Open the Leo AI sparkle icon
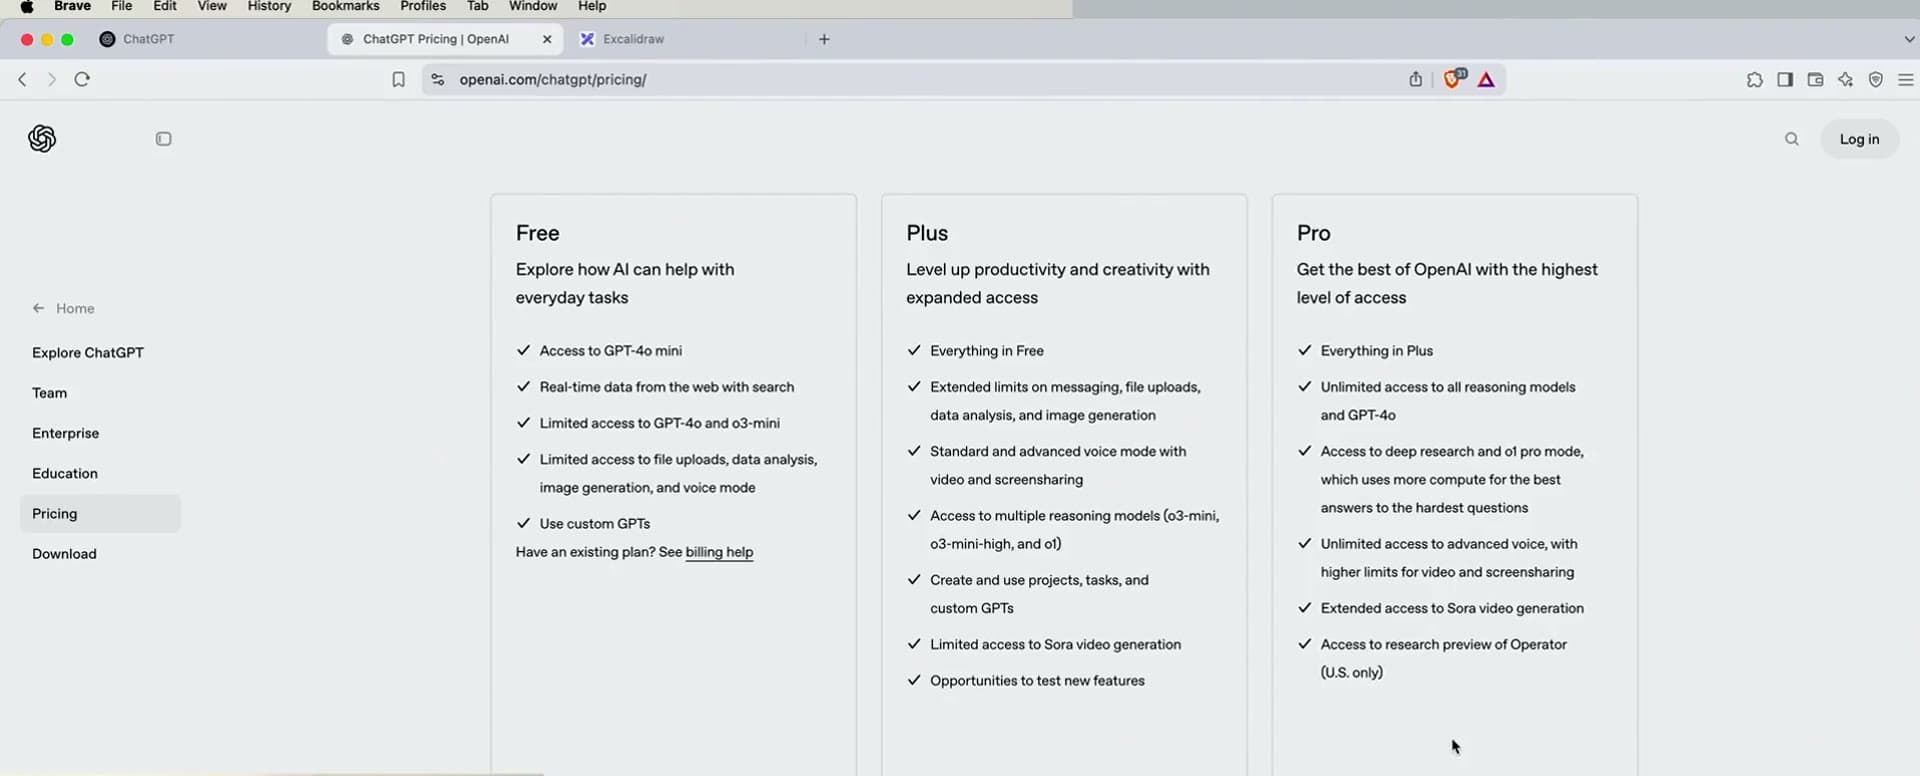This screenshot has height=776, width=1920. [x=1845, y=80]
